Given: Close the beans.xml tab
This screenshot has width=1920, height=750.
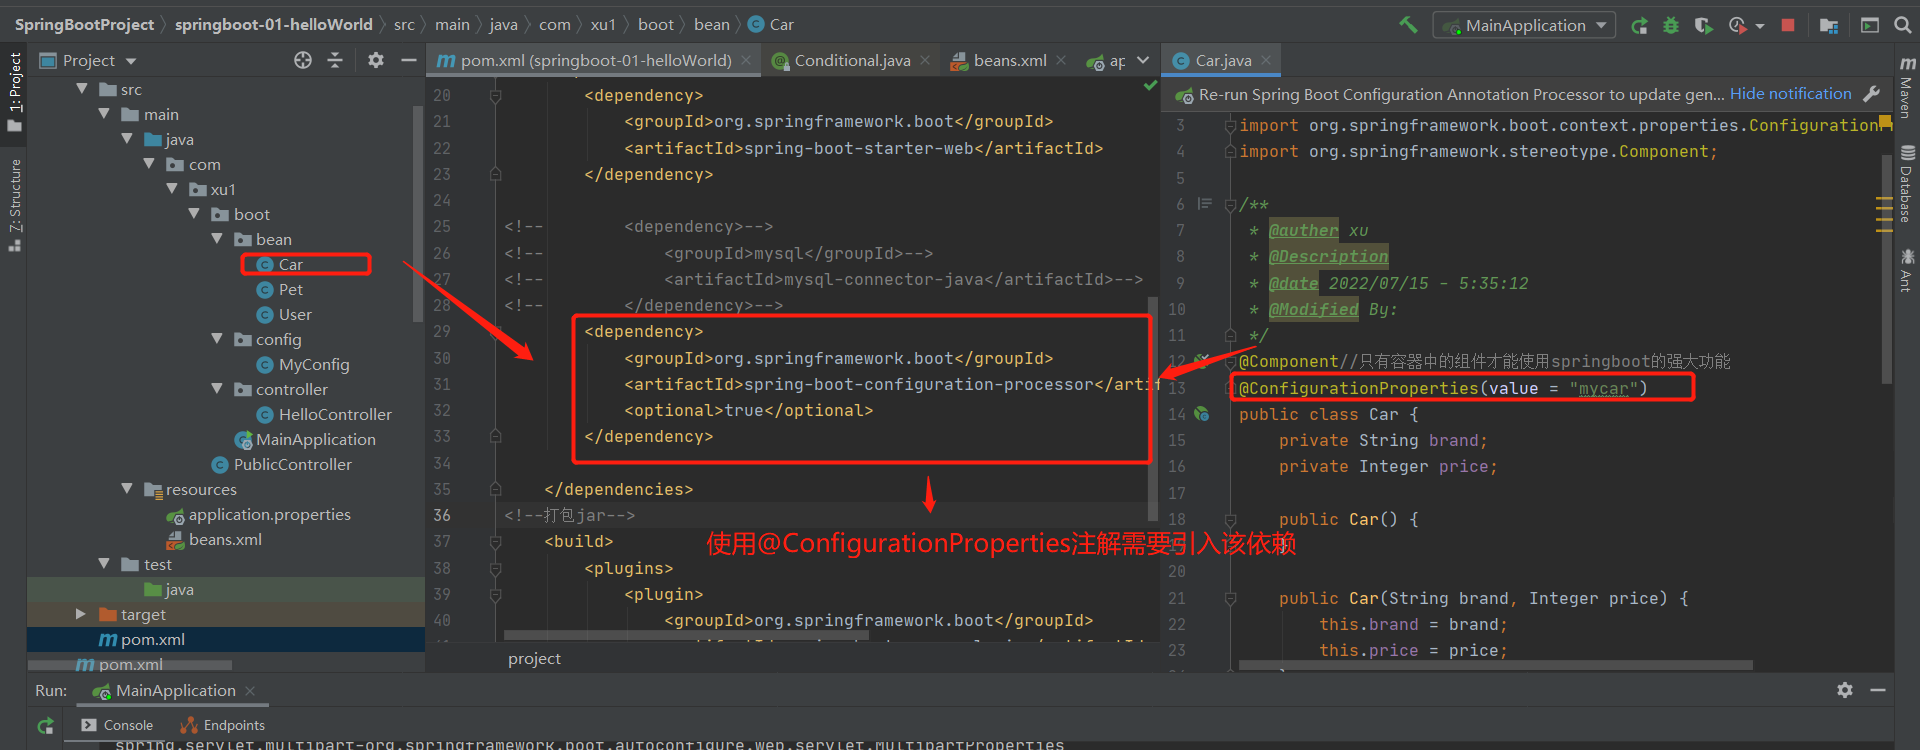Looking at the screenshot, I should coord(1061,60).
